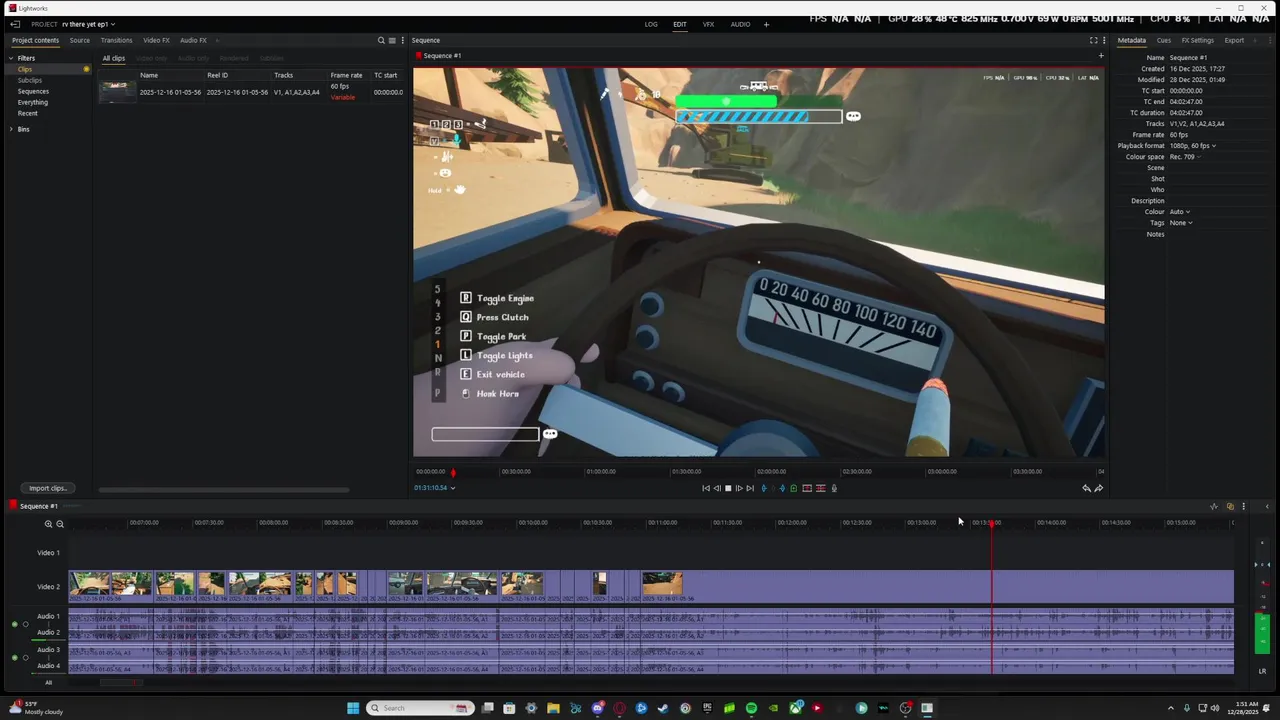Open timeline splice settings icon
The width and height of the screenshot is (1280, 720).
[1214, 506]
